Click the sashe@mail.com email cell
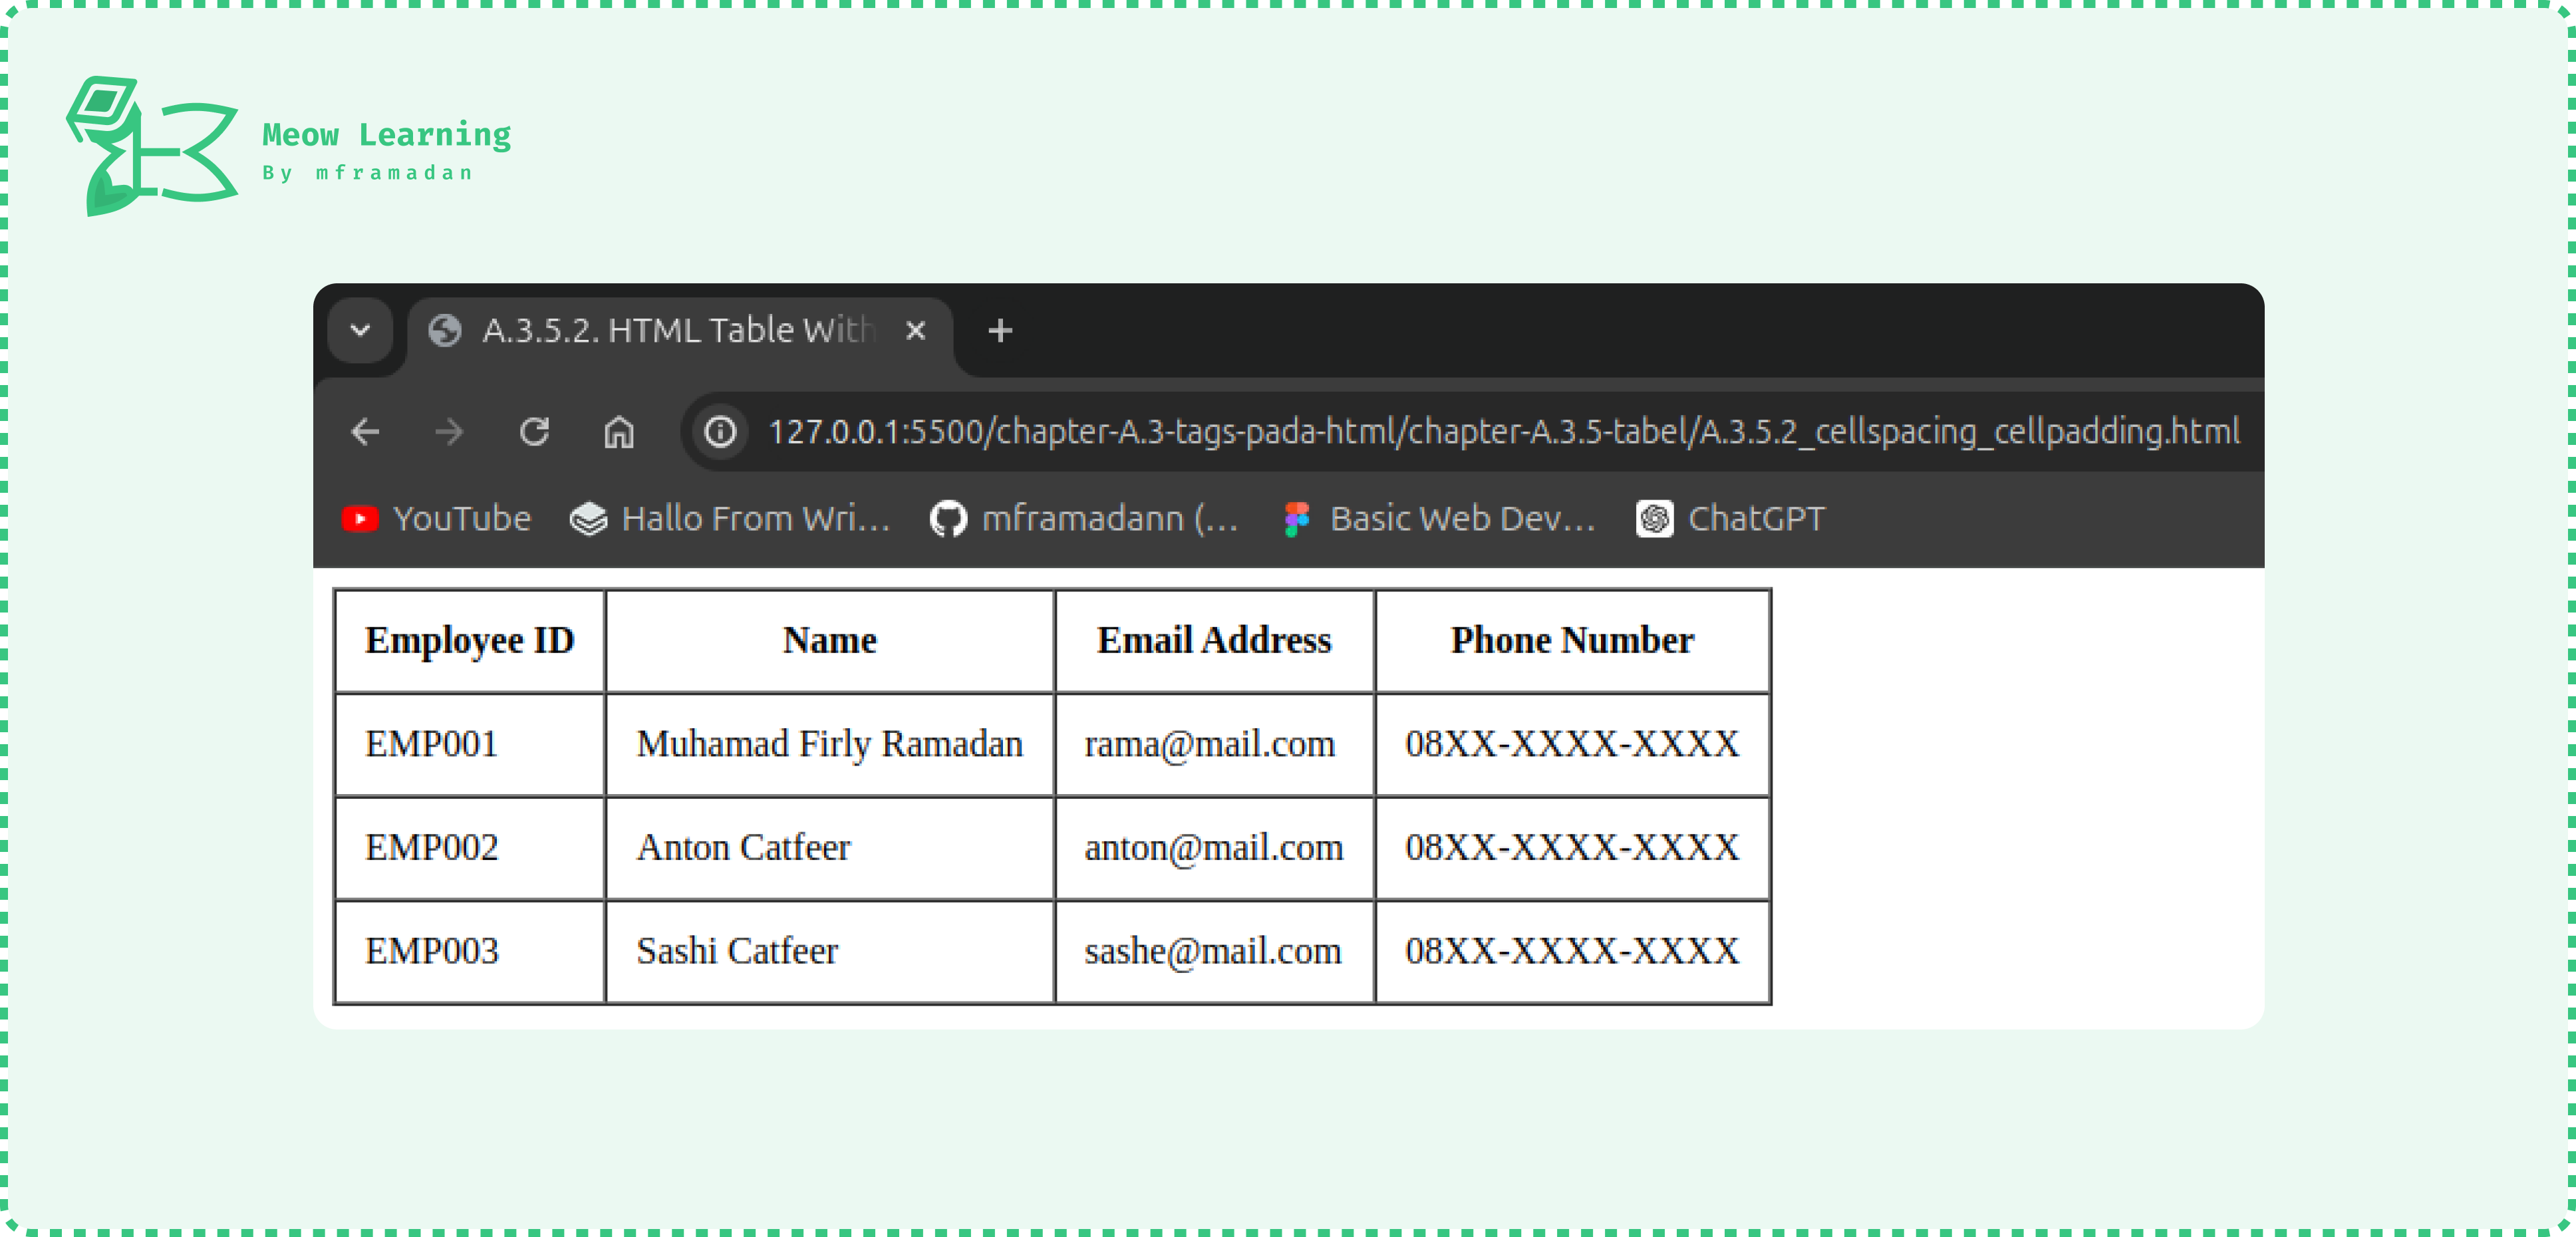The width and height of the screenshot is (2576, 1237). click(1213, 950)
